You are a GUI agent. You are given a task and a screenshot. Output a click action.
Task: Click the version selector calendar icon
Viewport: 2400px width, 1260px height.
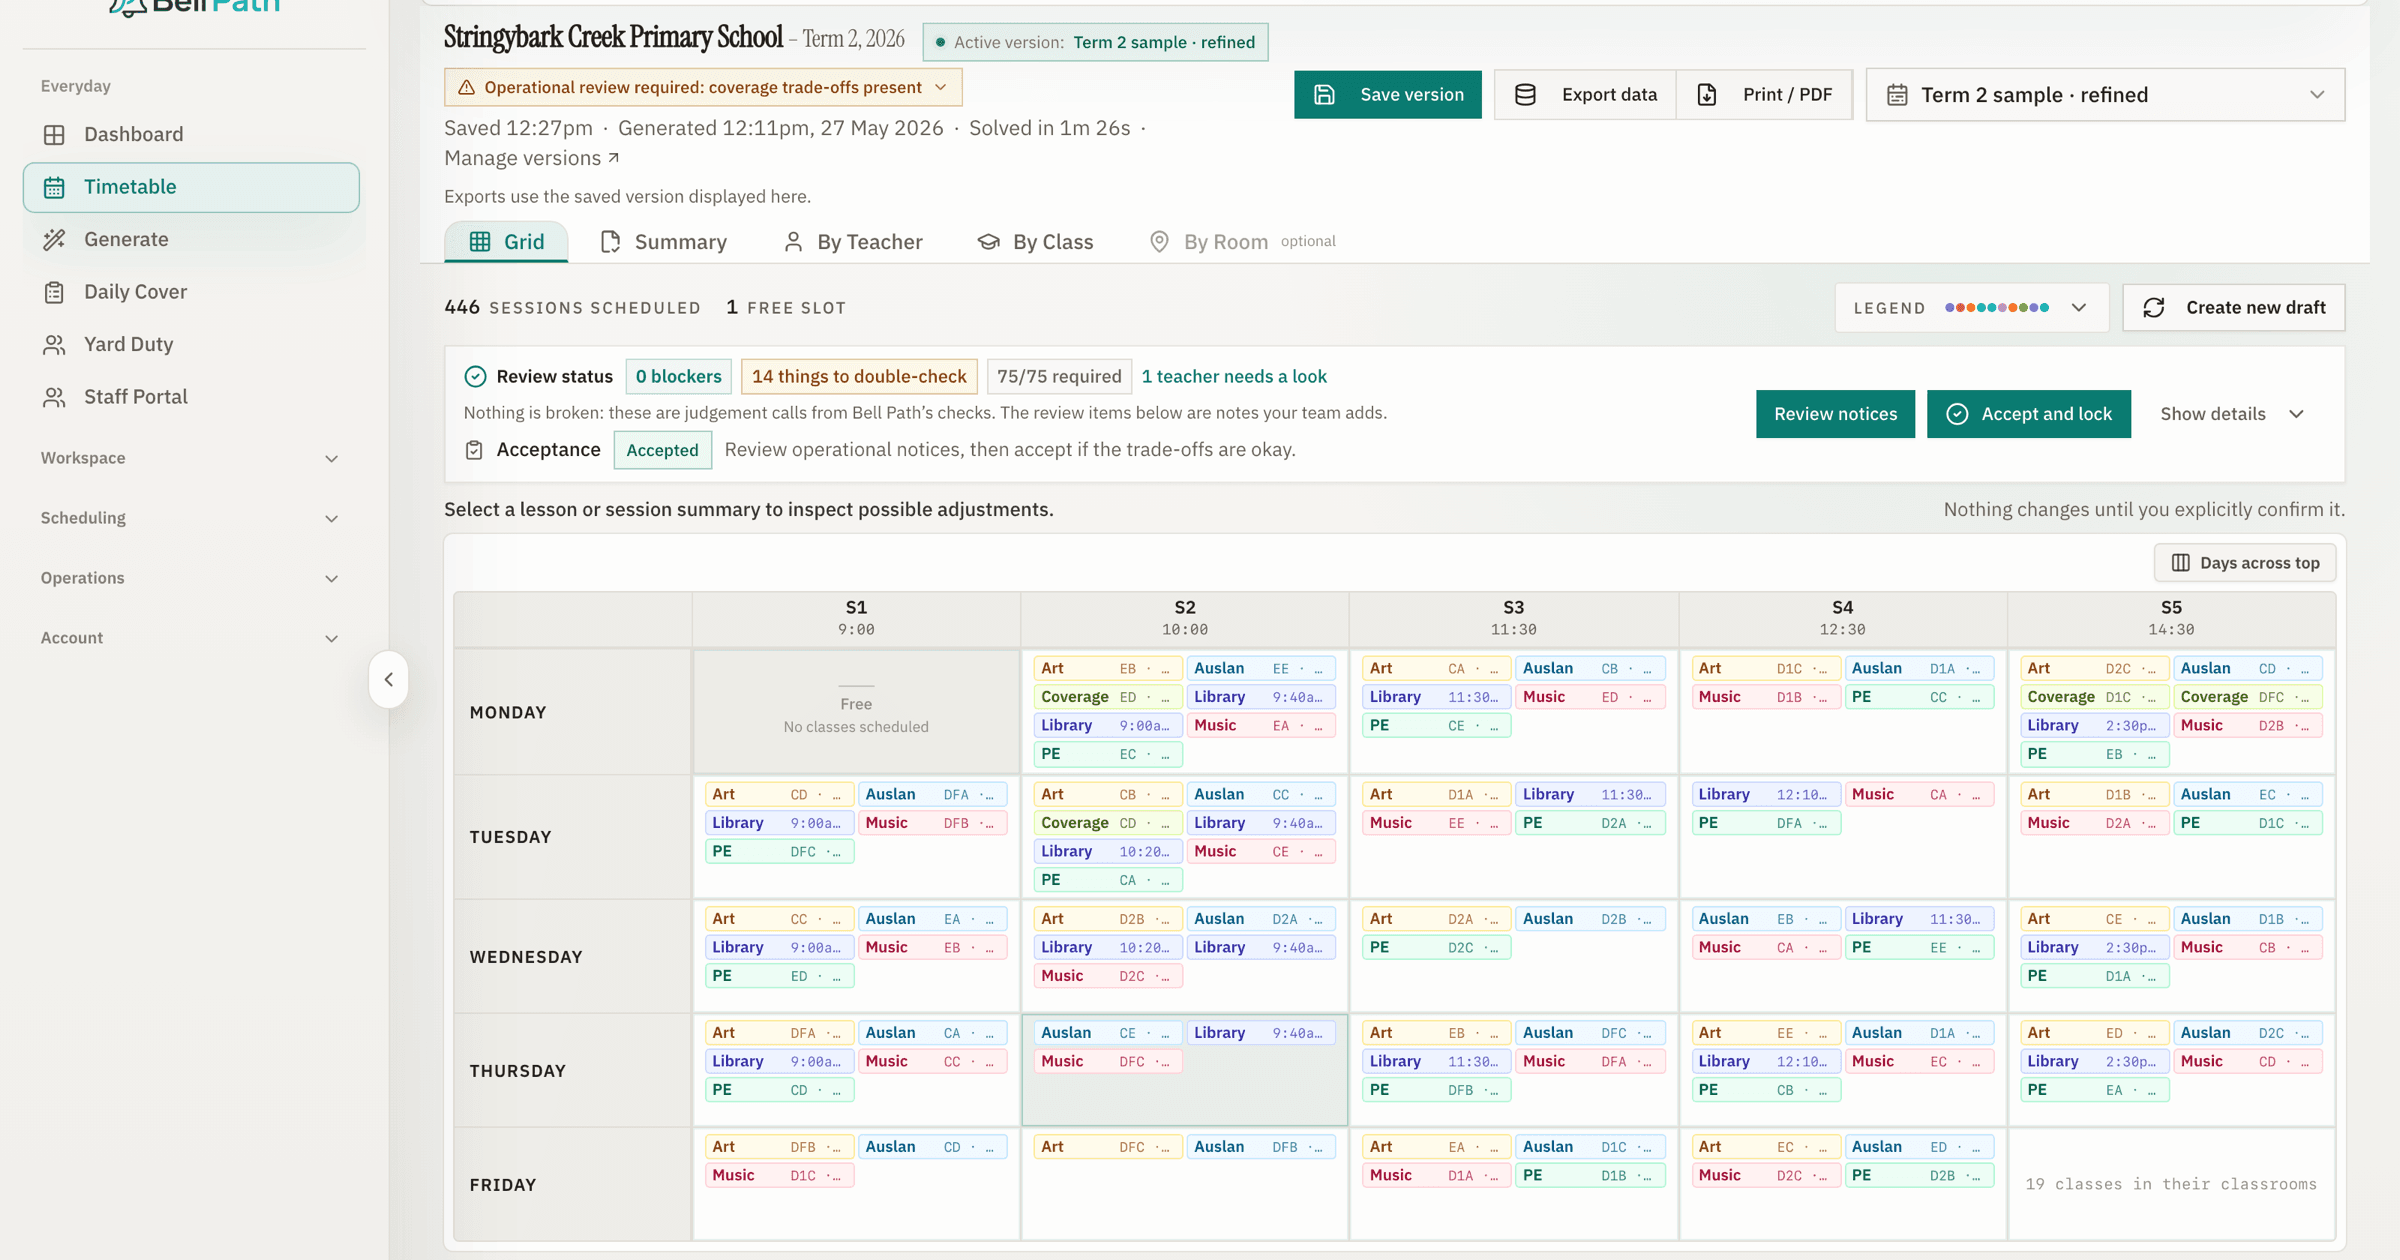point(1897,95)
